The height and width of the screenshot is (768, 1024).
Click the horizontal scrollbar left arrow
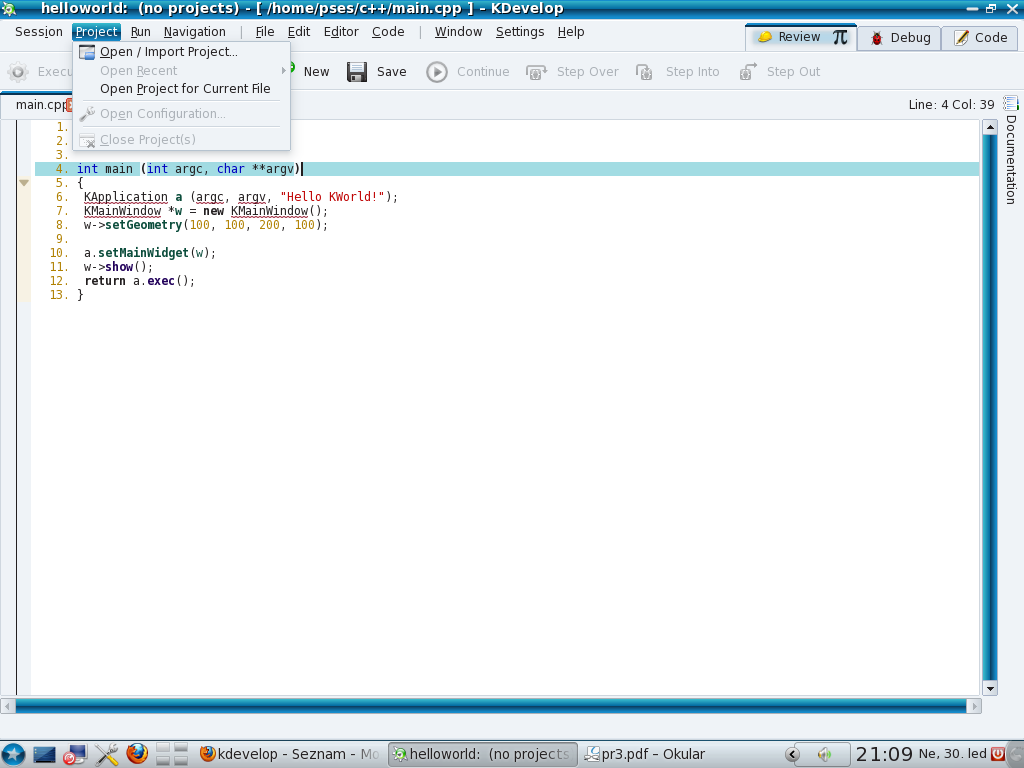8,706
